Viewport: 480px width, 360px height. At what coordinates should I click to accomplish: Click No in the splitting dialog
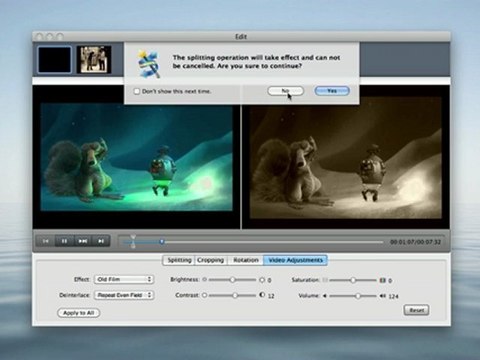click(286, 91)
